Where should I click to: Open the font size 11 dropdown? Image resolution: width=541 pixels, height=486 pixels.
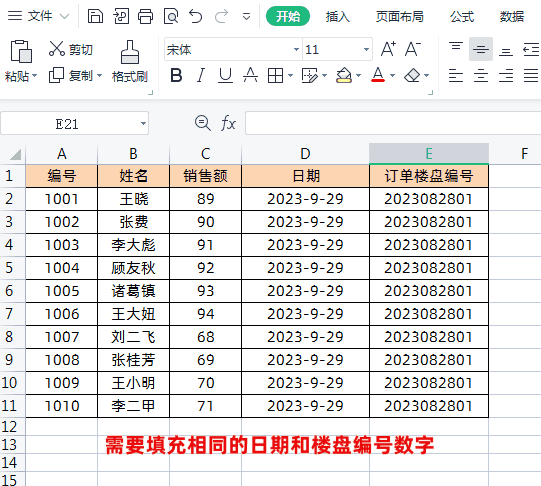pyautogui.click(x=366, y=49)
